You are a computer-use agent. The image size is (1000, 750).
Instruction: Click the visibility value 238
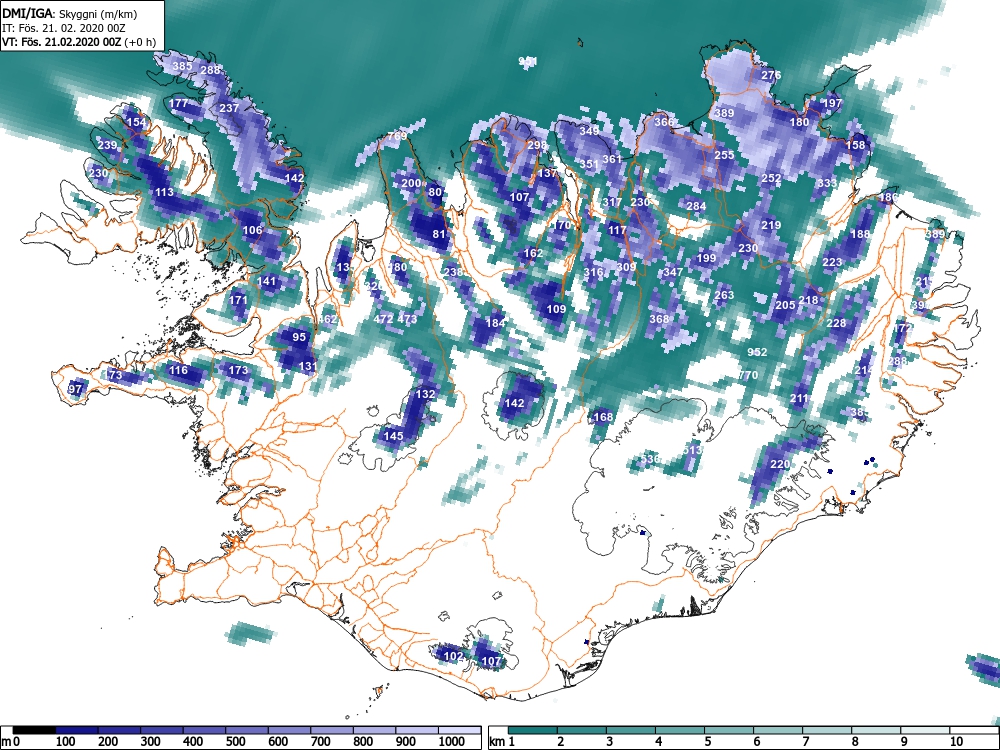pos(453,272)
